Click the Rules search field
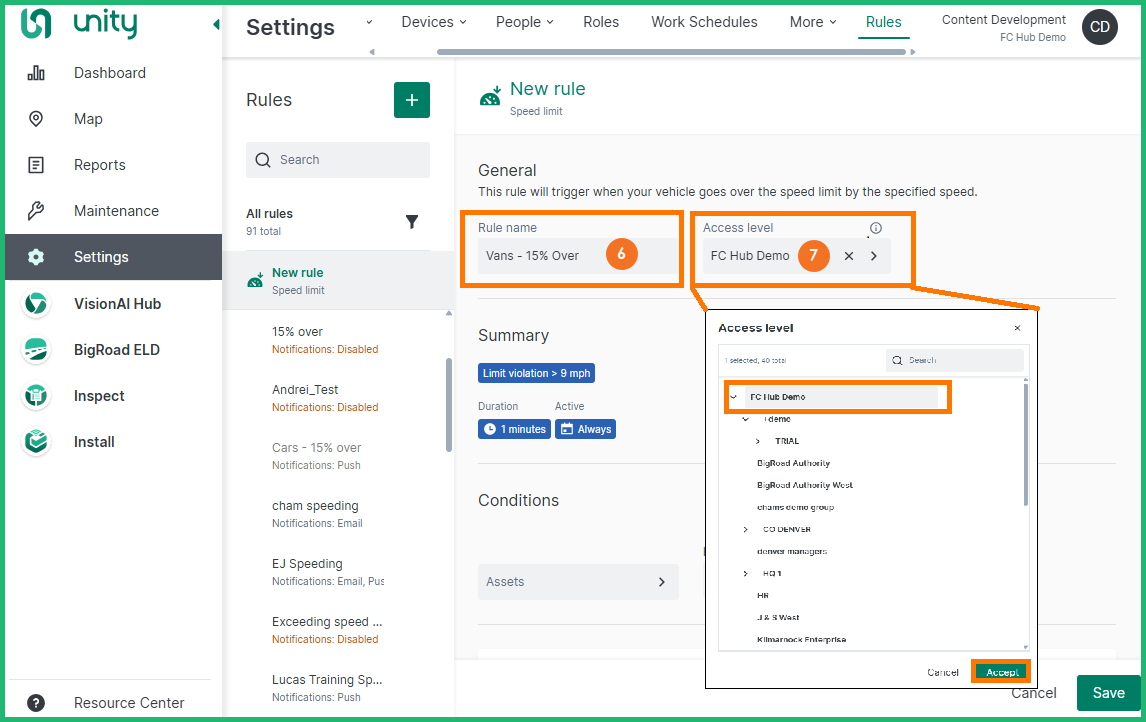The image size is (1146, 722). pos(338,160)
